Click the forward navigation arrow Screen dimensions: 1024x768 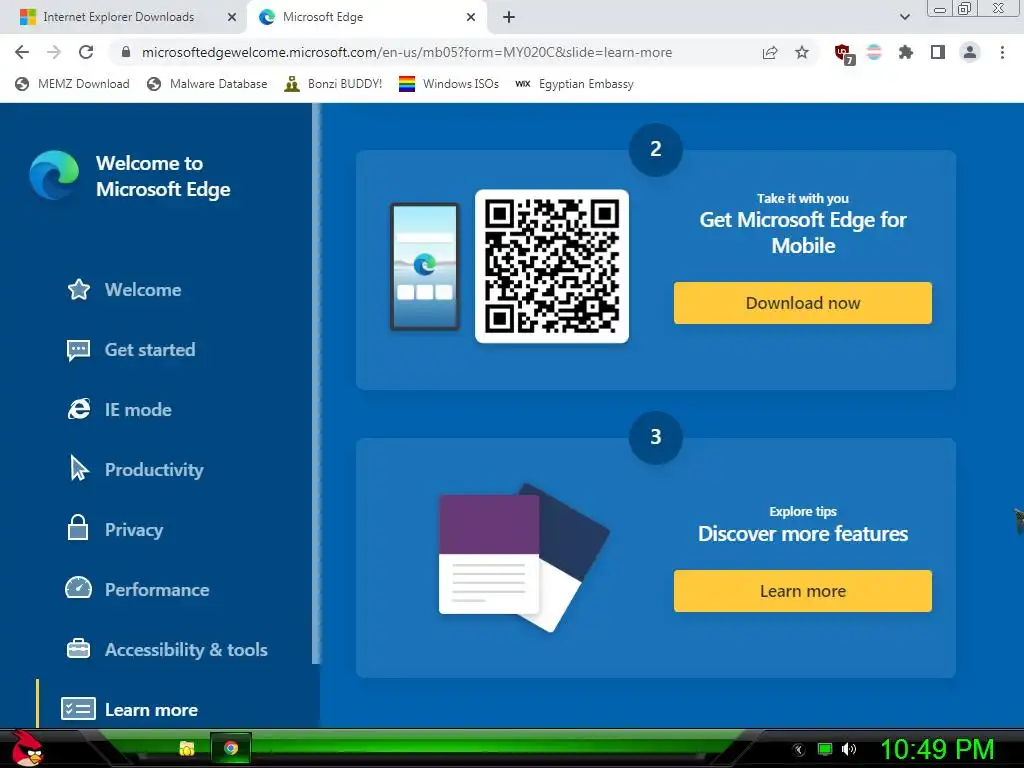[x=54, y=52]
